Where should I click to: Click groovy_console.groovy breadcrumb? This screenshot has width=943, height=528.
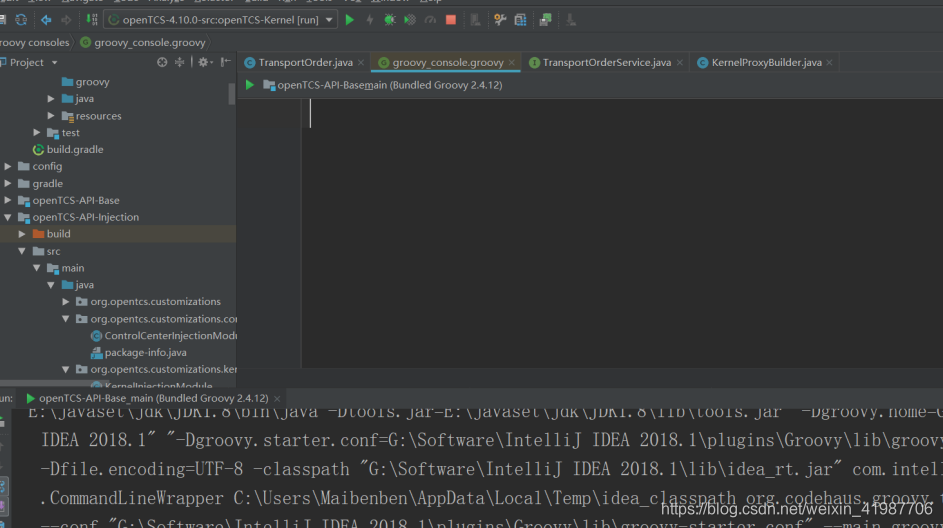tap(143, 42)
